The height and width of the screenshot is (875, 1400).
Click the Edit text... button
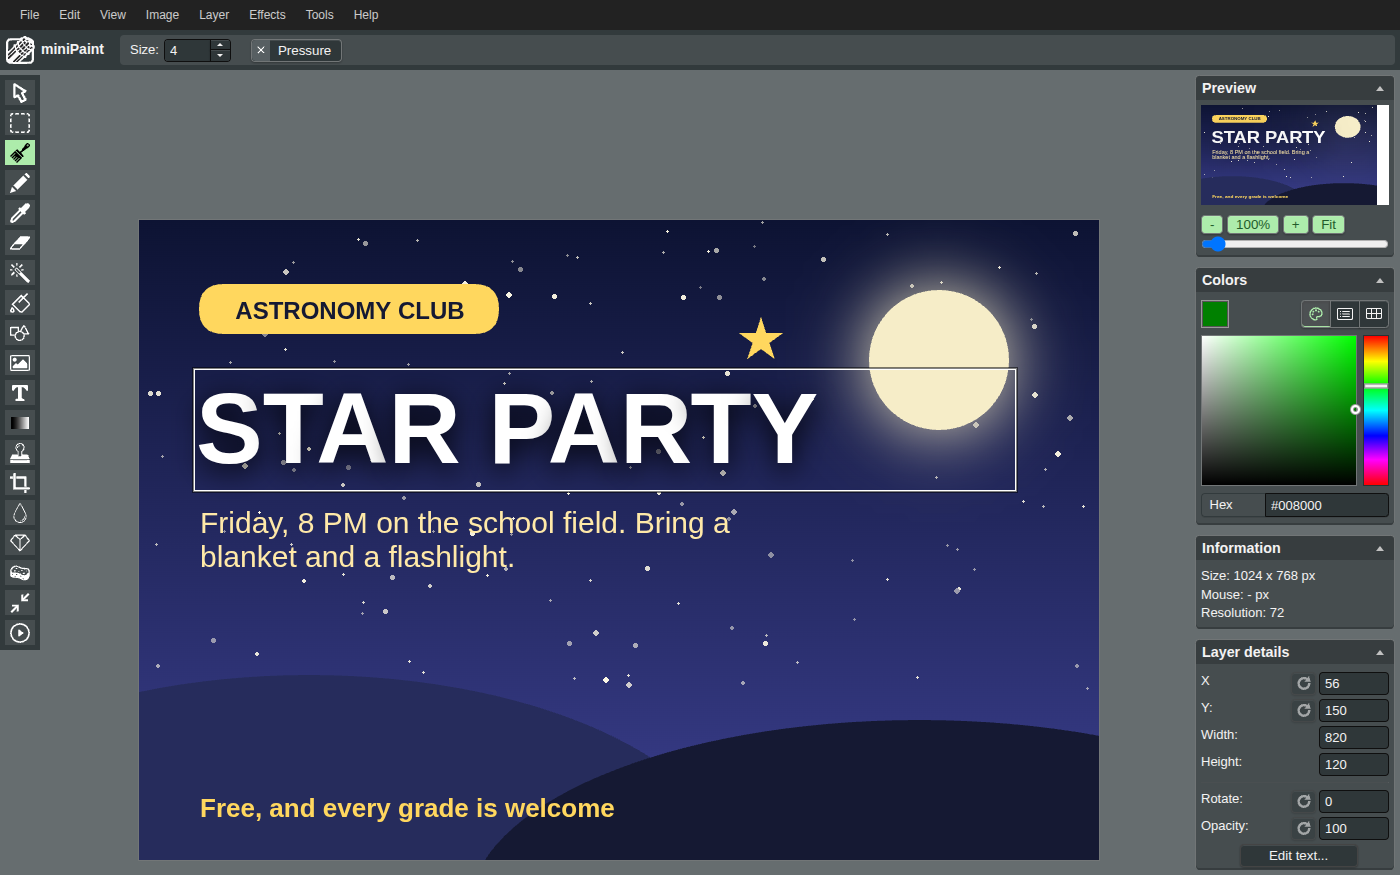pos(1299,856)
